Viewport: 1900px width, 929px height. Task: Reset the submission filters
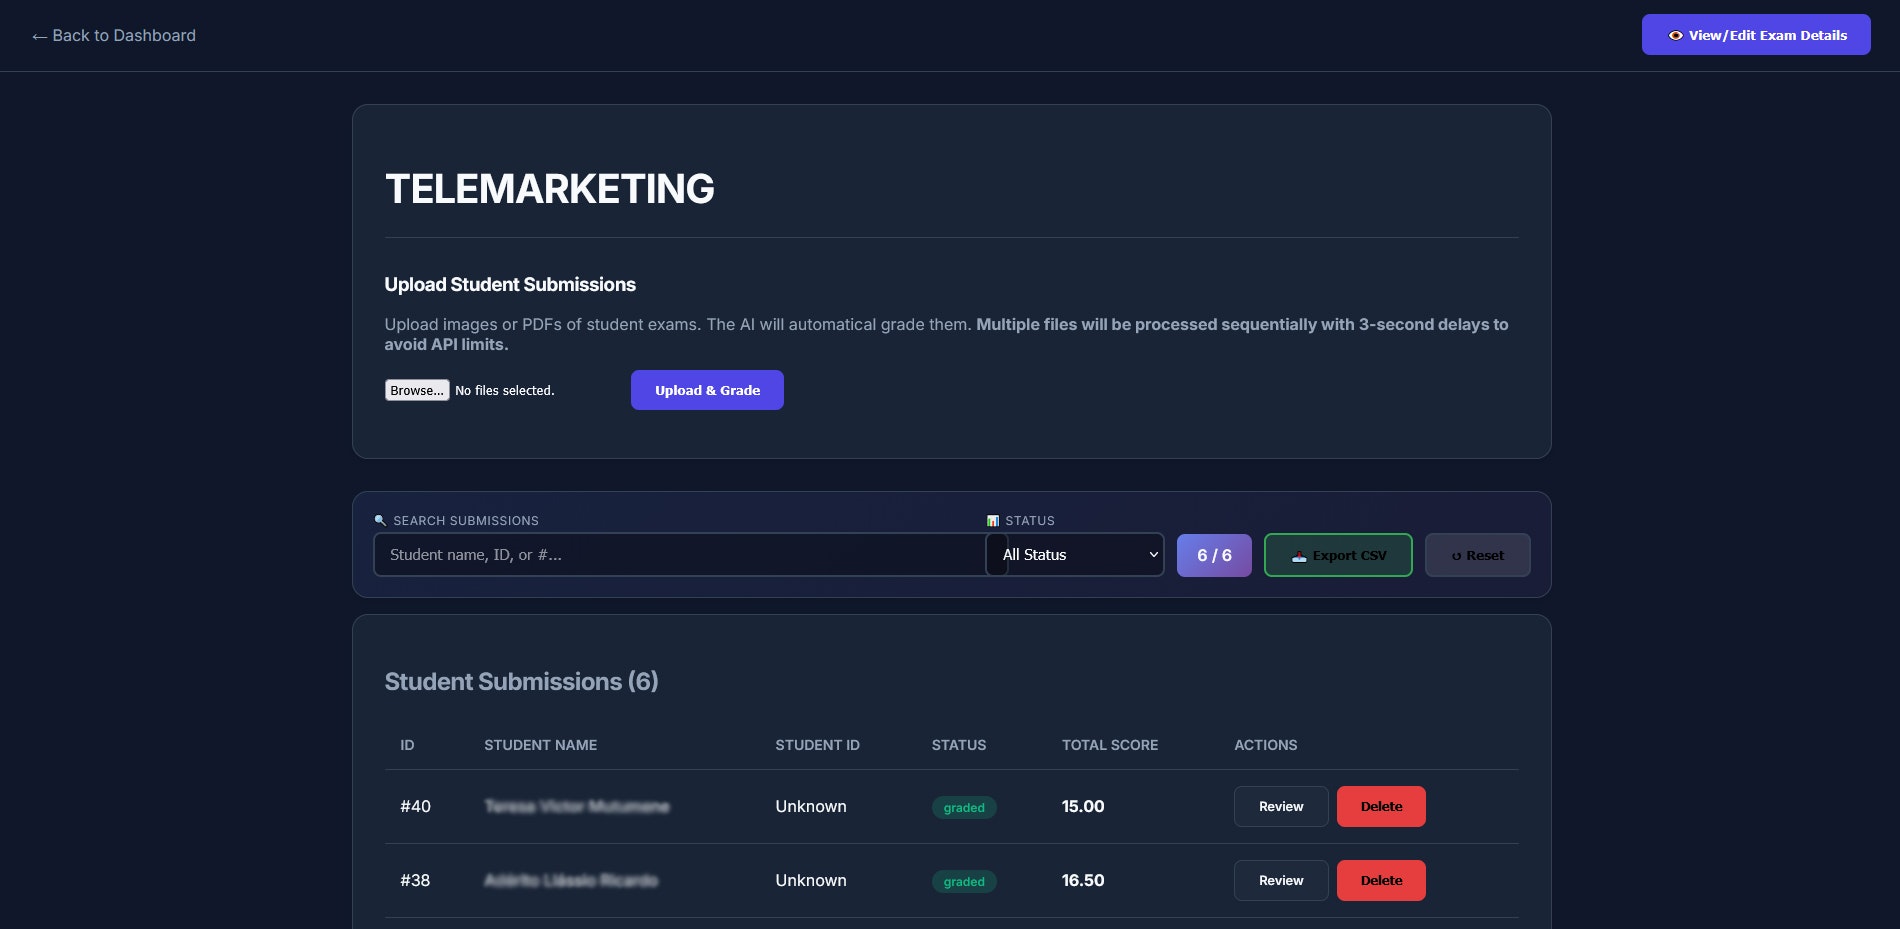coord(1477,555)
